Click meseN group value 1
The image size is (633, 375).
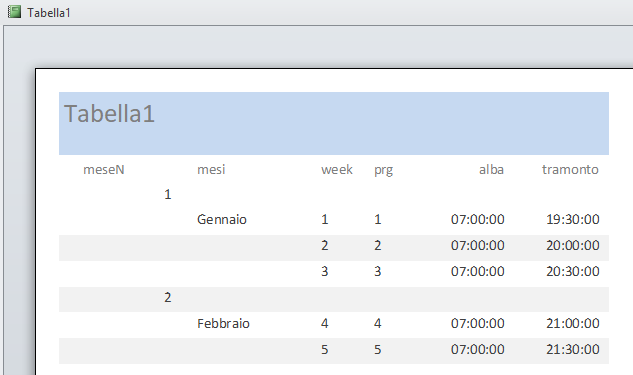coord(168,195)
